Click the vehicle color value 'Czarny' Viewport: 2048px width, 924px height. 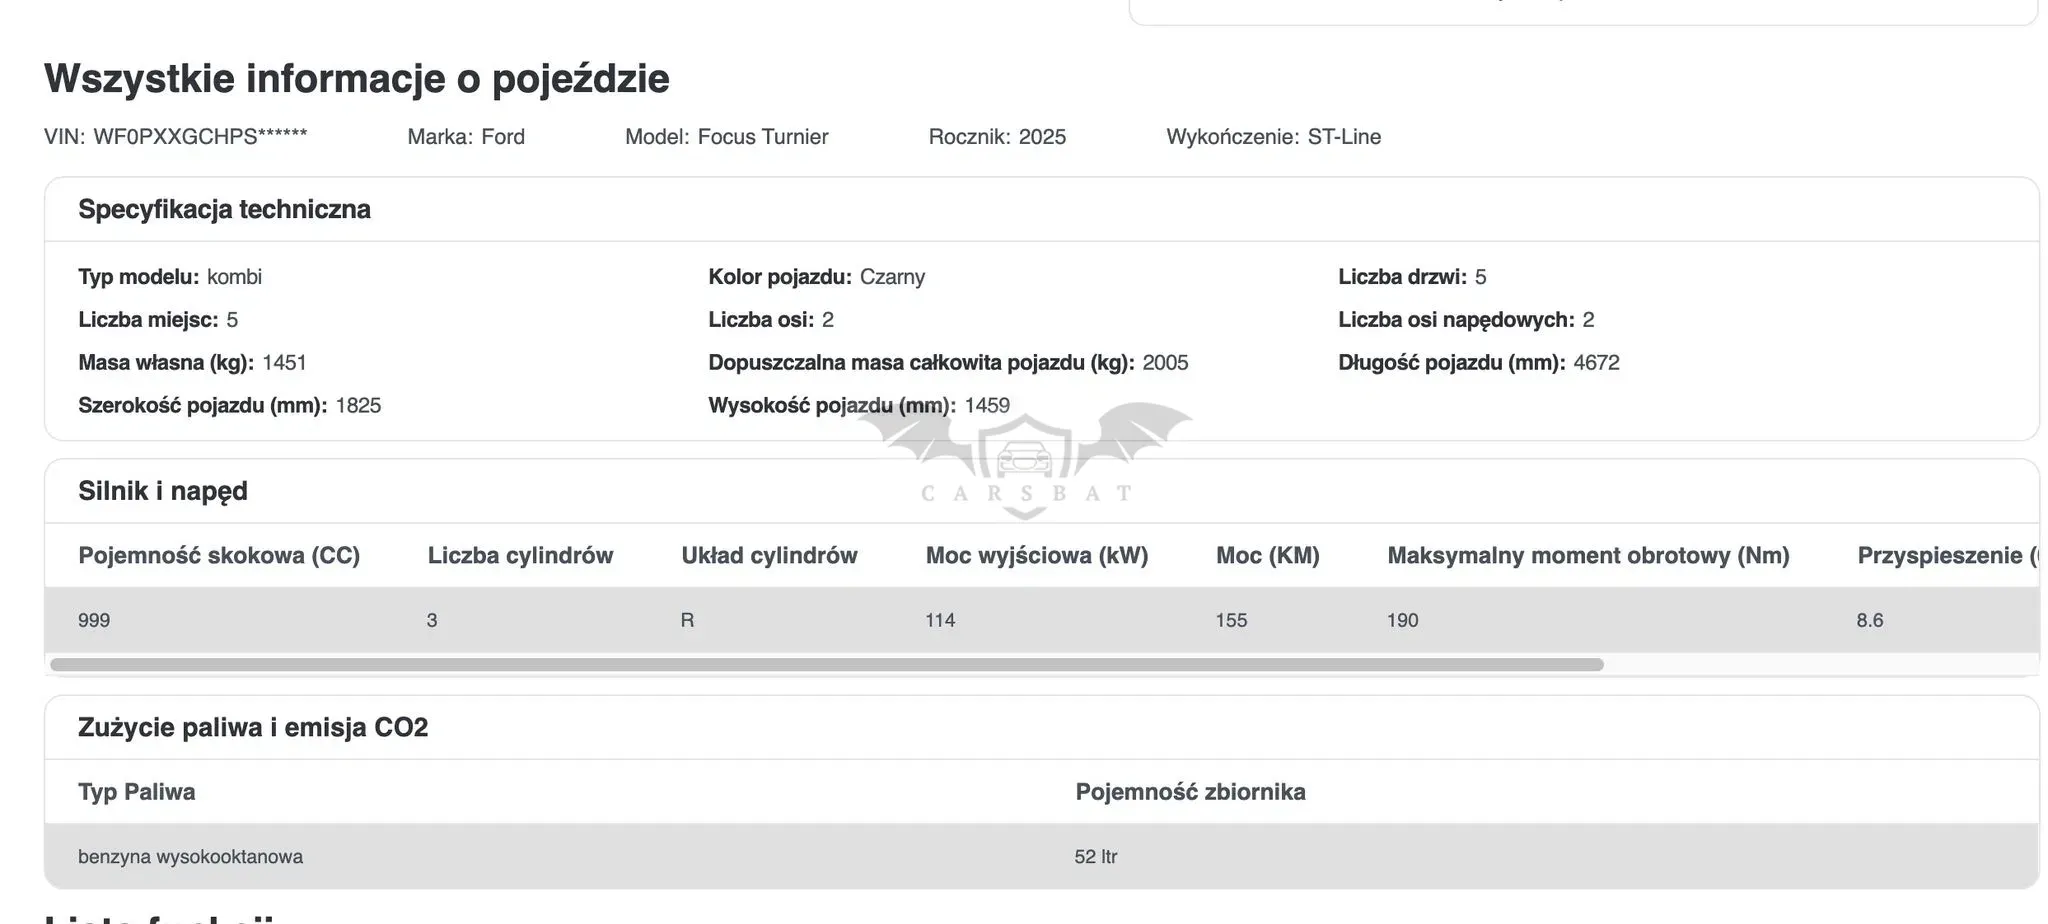892,277
